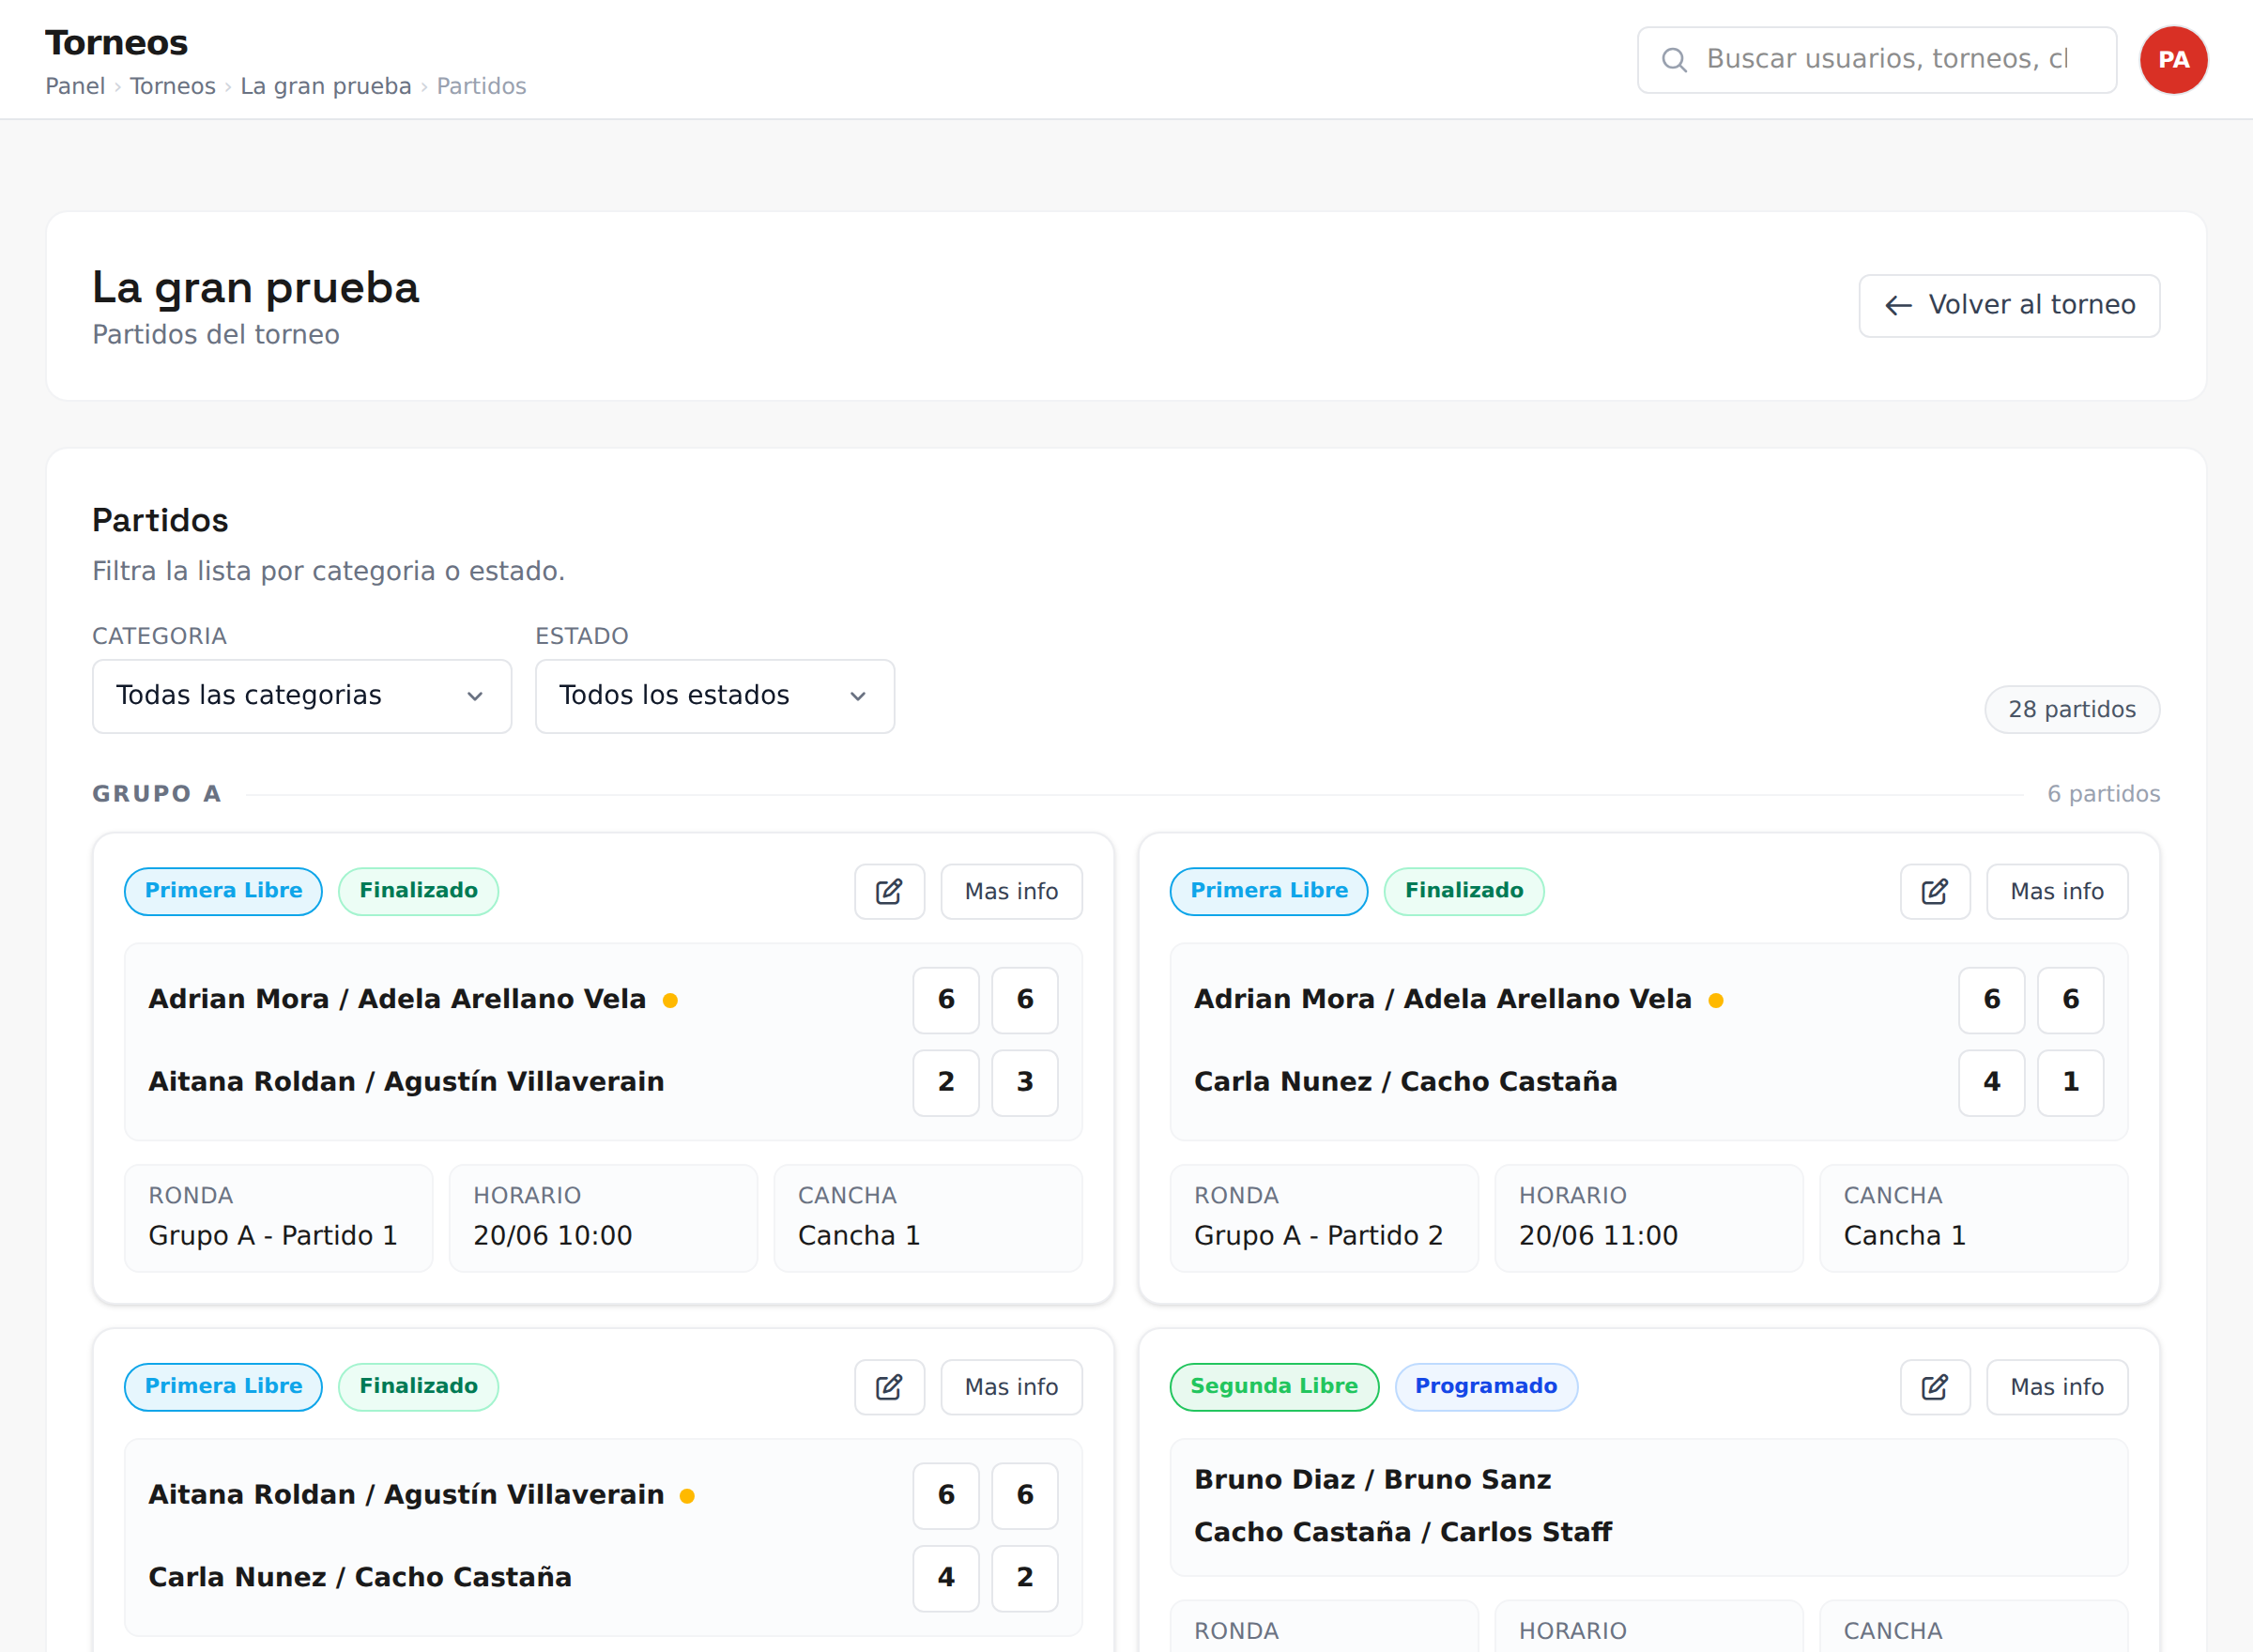The width and height of the screenshot is (2253, 1652).
Task: Expand category filter via its chevron arrow
Action: pyautogui.click(x=475, y=697)
